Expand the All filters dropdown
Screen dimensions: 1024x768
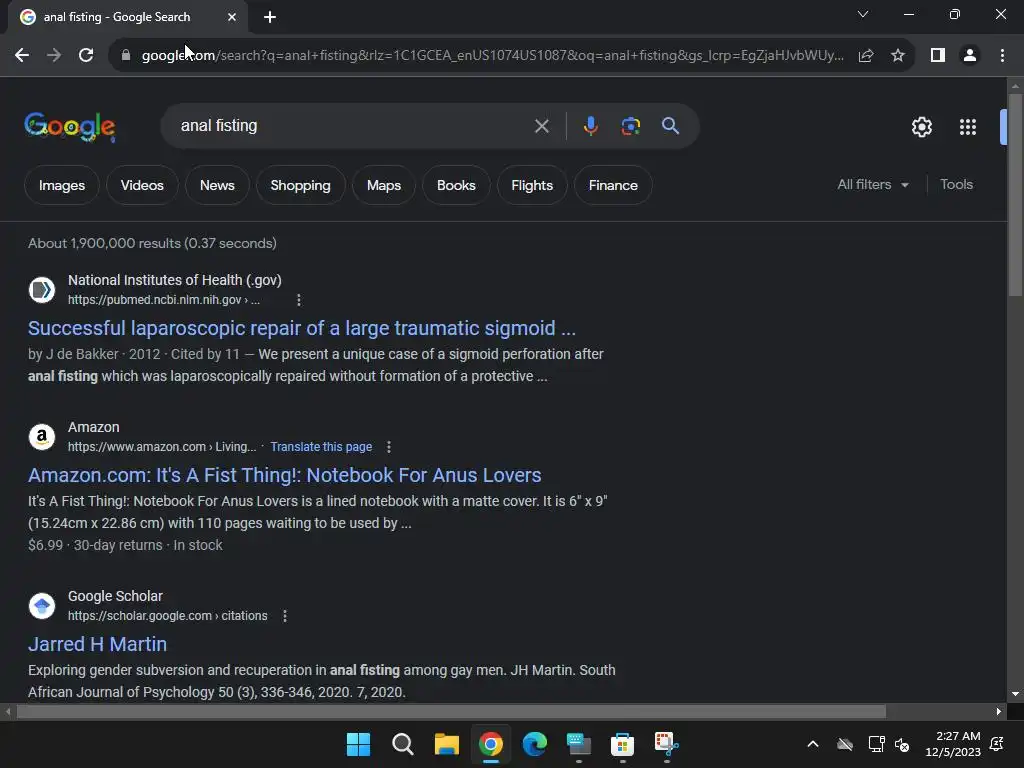click(872, 185)
